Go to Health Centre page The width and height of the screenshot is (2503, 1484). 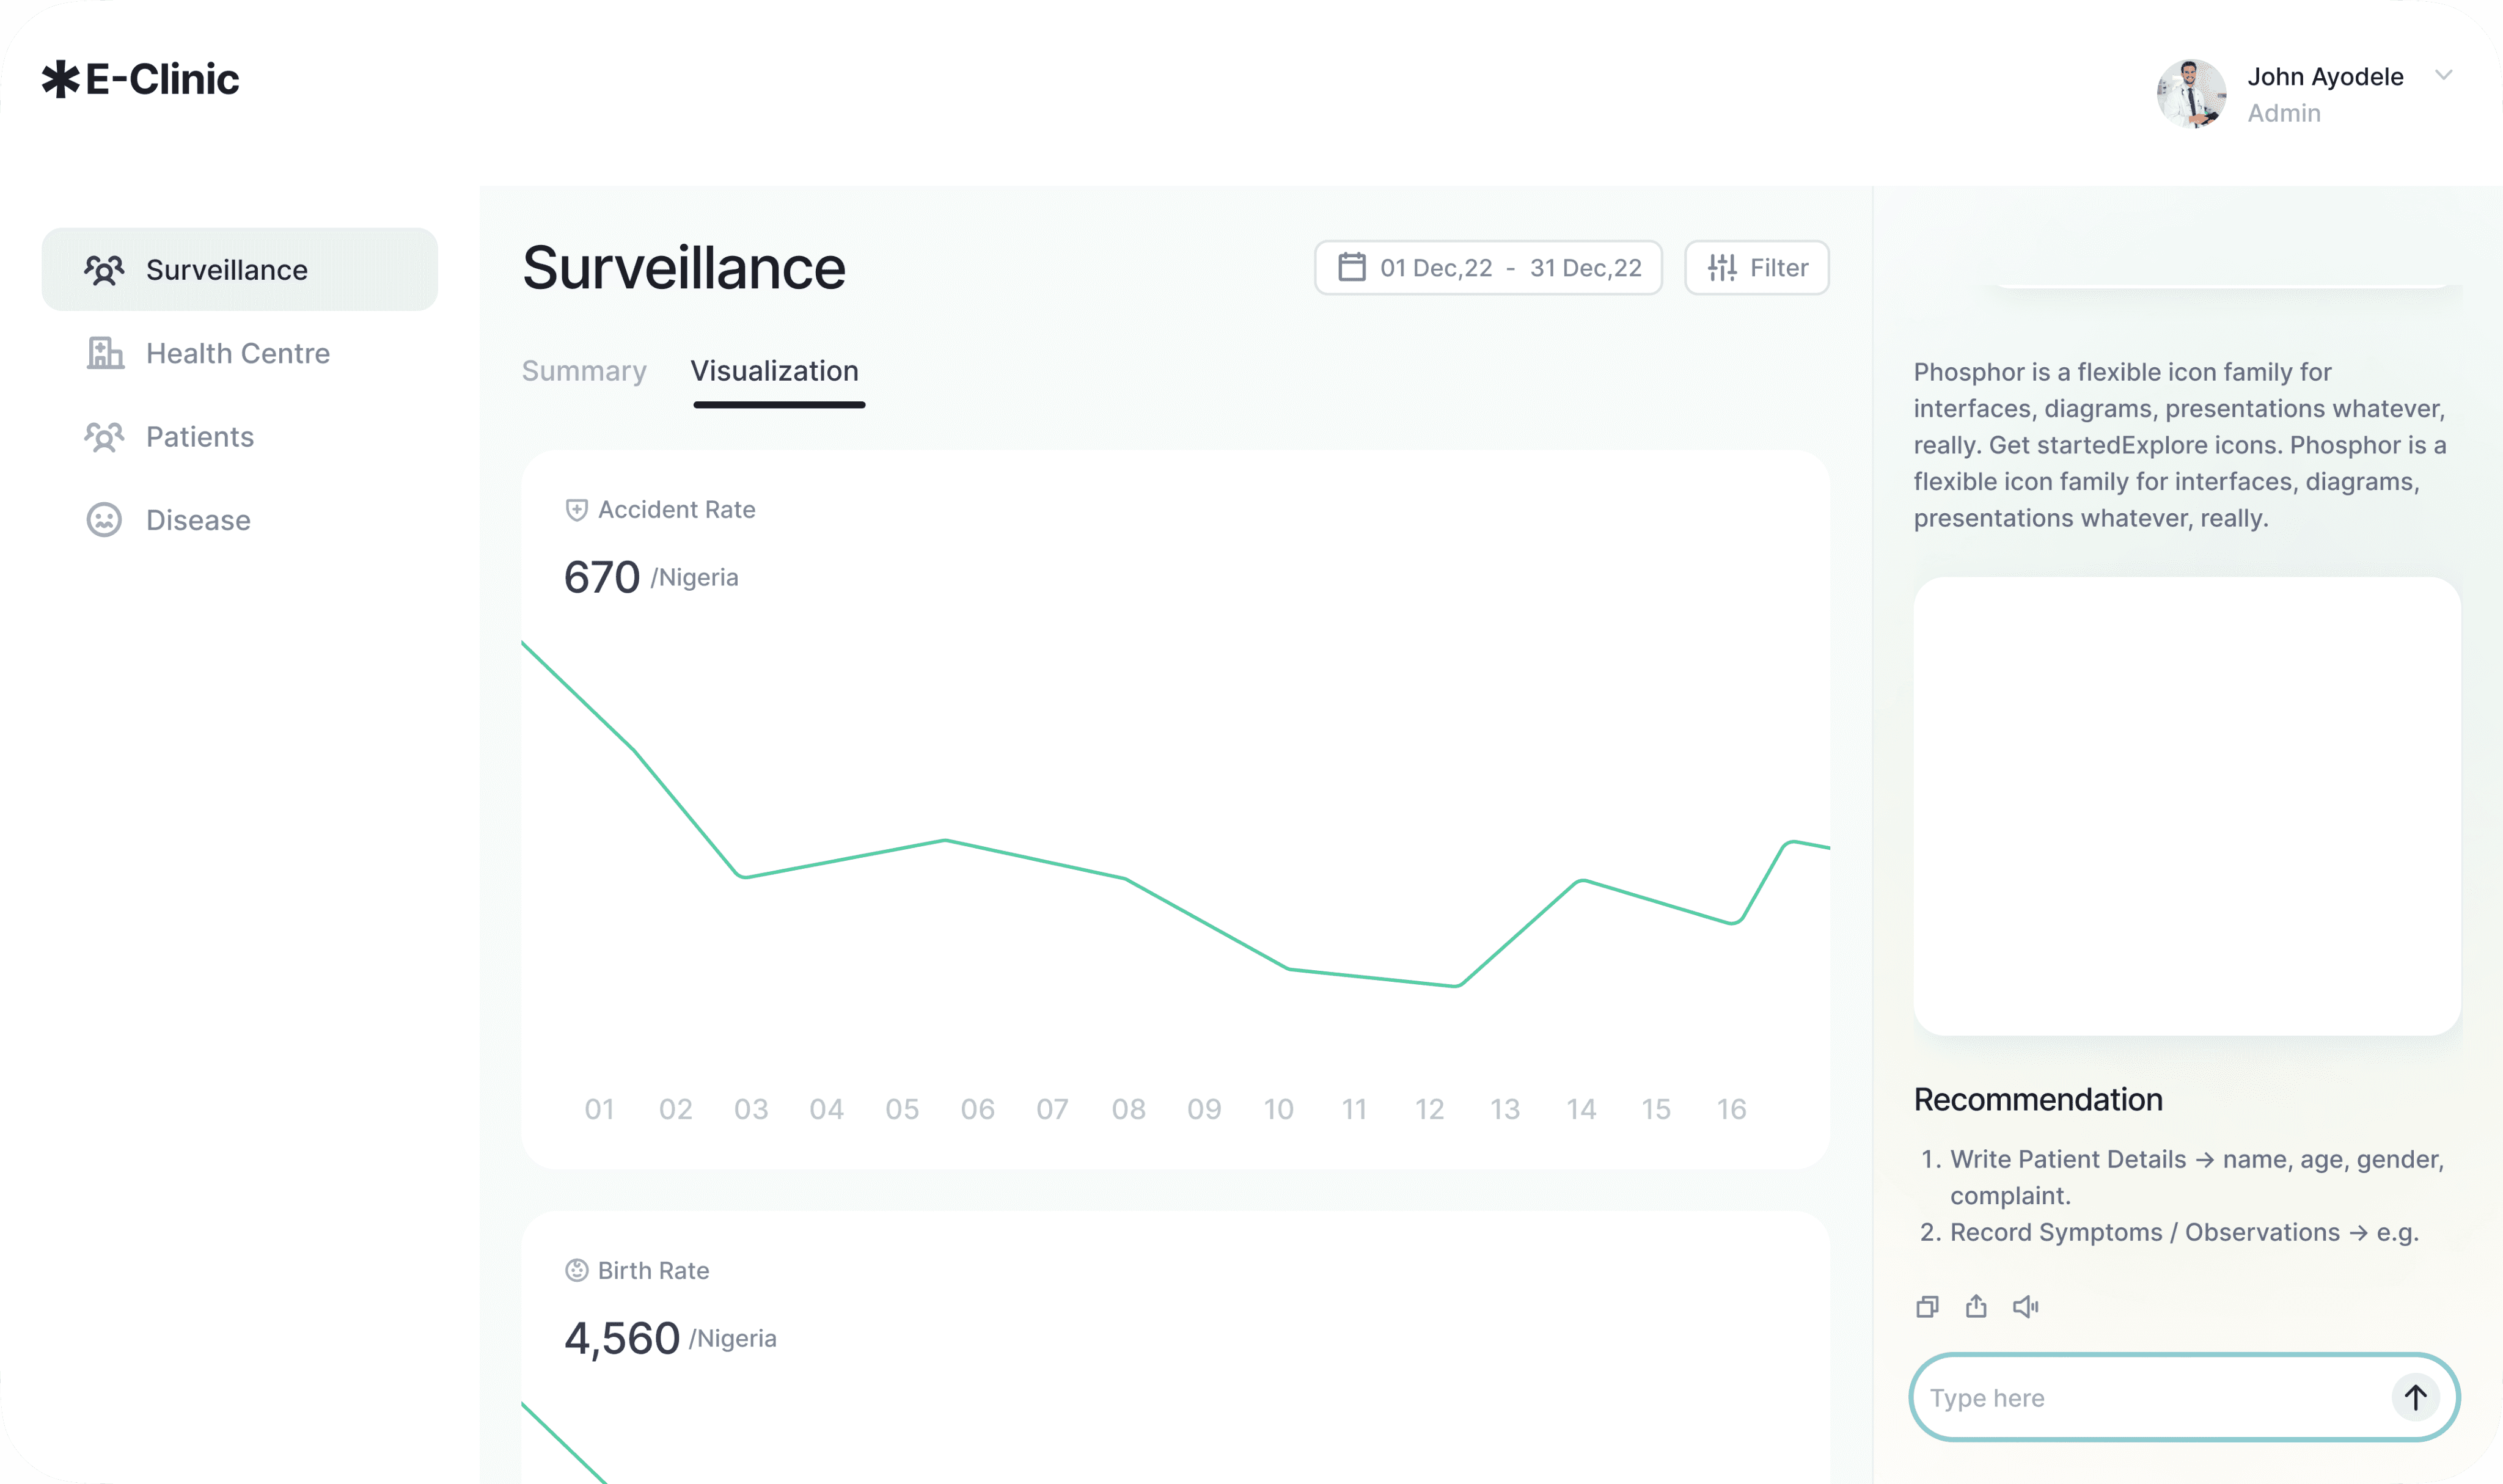[238, 353]
